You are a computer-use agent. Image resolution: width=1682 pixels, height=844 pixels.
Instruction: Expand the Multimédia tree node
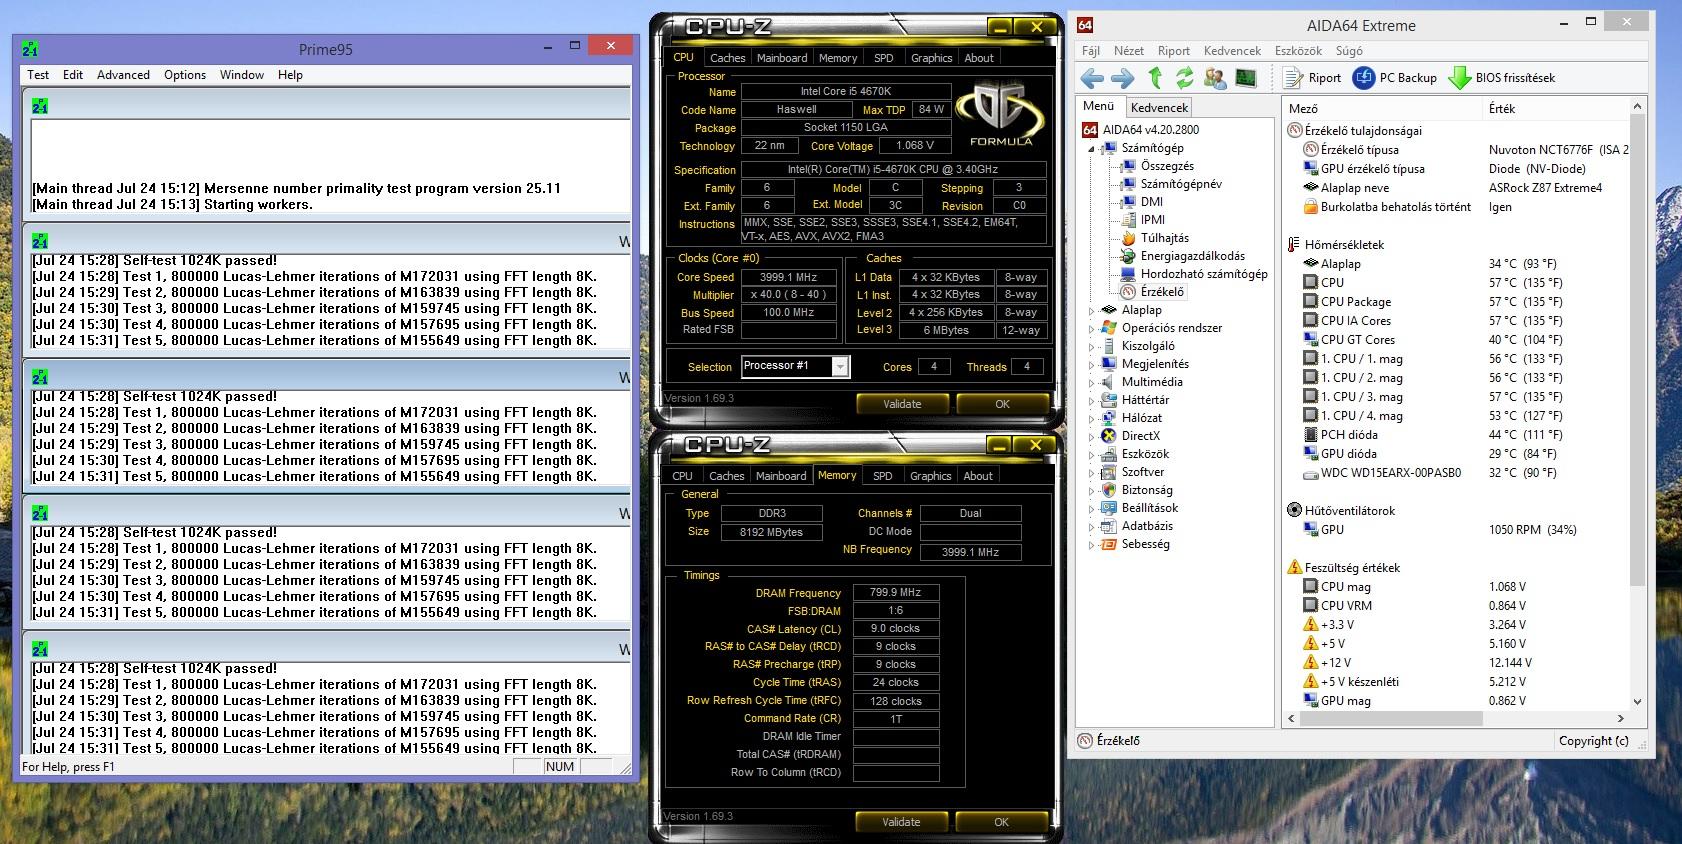1091,382
